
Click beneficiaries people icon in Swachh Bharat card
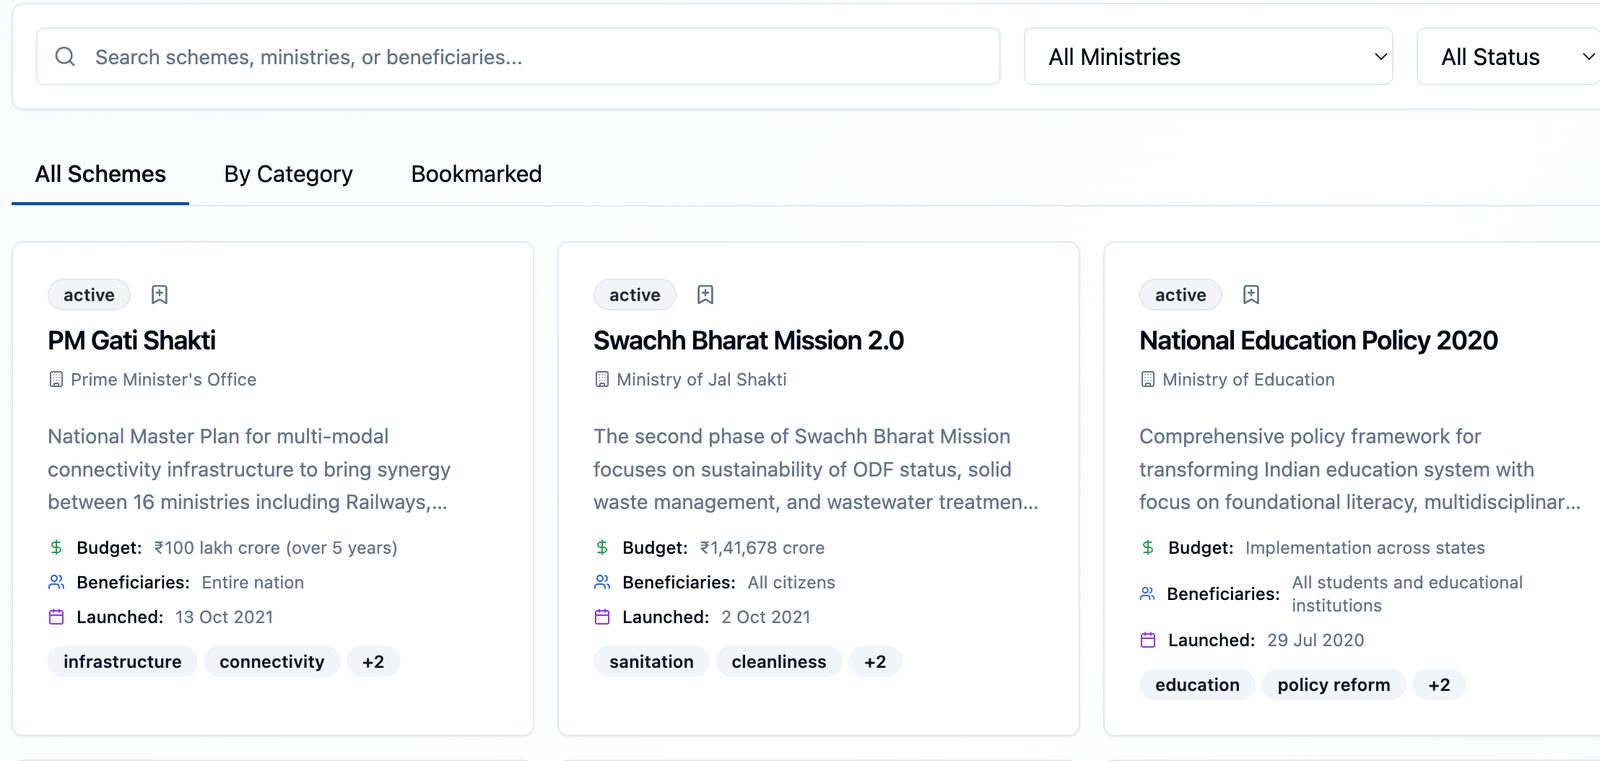(x=602, y=582)
